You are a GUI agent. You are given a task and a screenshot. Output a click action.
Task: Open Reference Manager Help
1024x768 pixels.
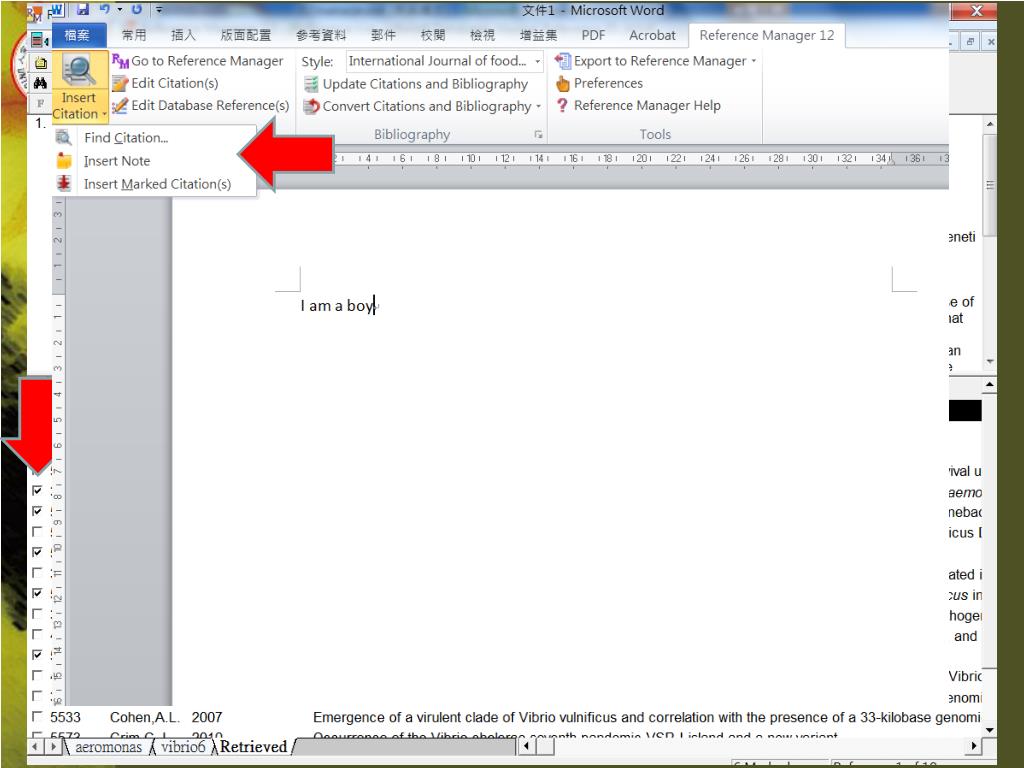click(638, 105)
